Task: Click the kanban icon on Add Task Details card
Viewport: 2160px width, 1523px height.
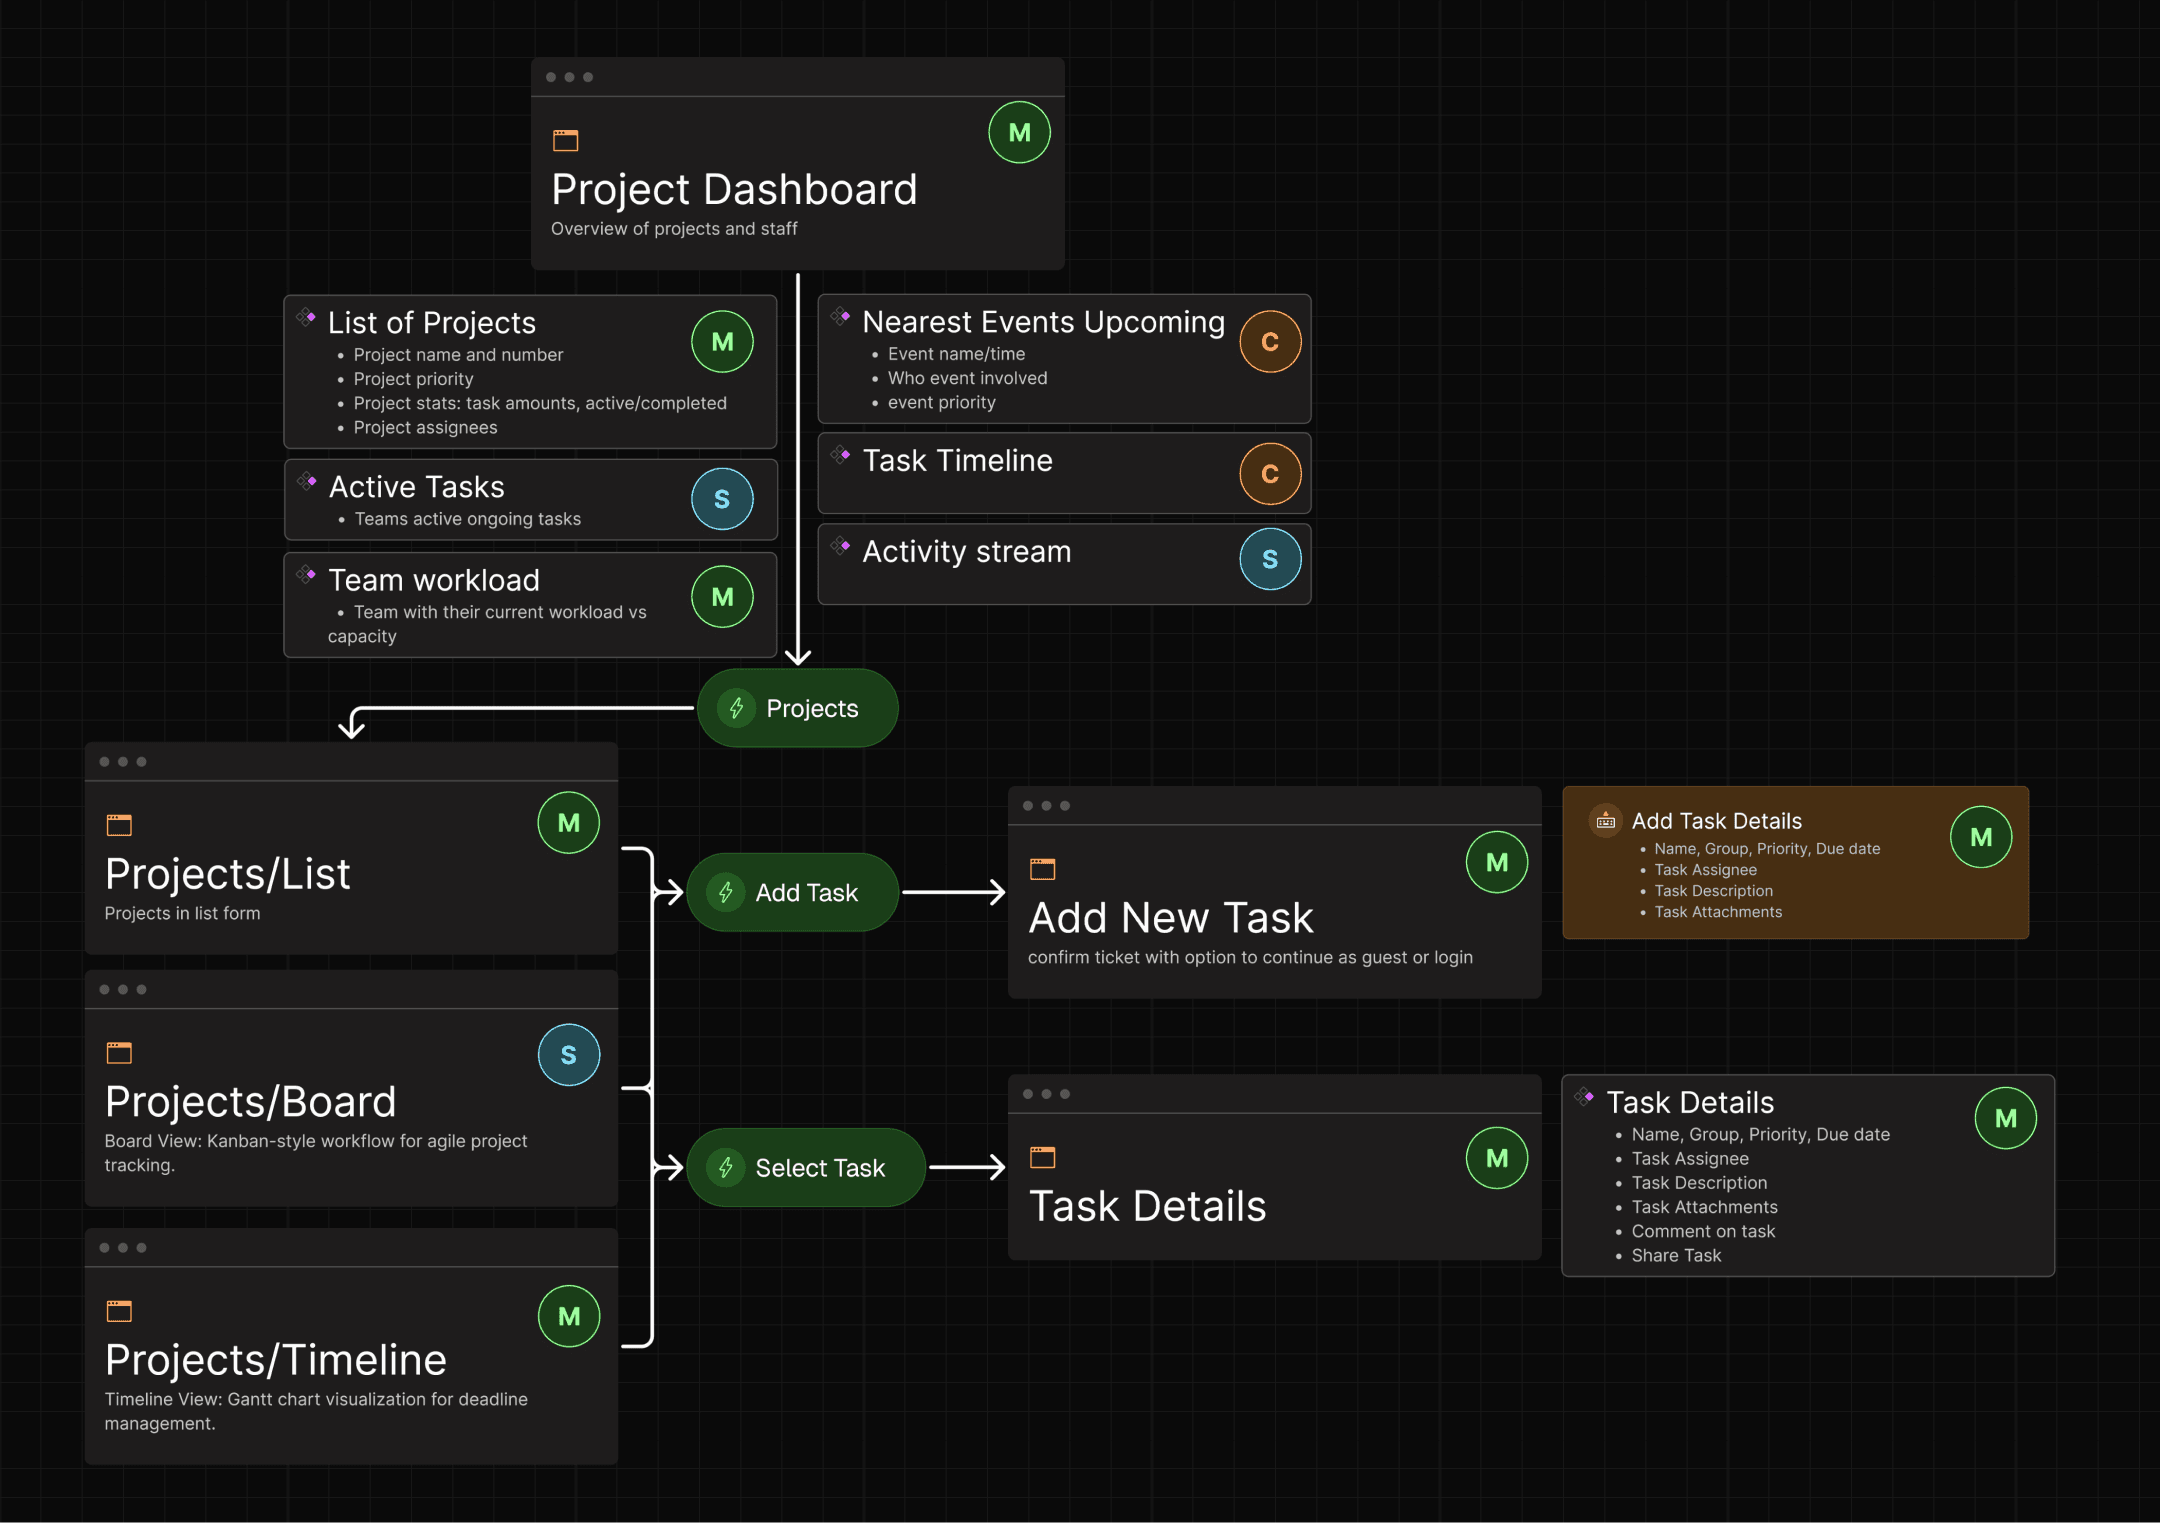Action: click(1605, 820)
